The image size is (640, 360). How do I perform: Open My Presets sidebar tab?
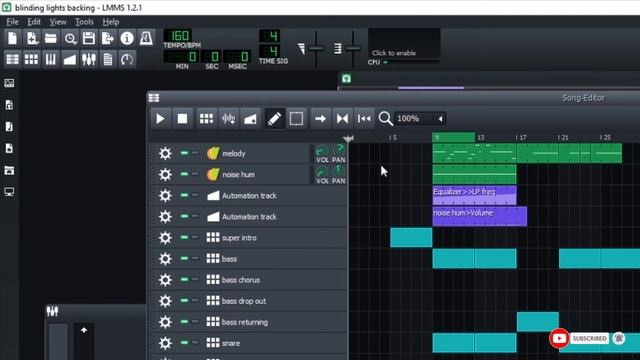9,148
